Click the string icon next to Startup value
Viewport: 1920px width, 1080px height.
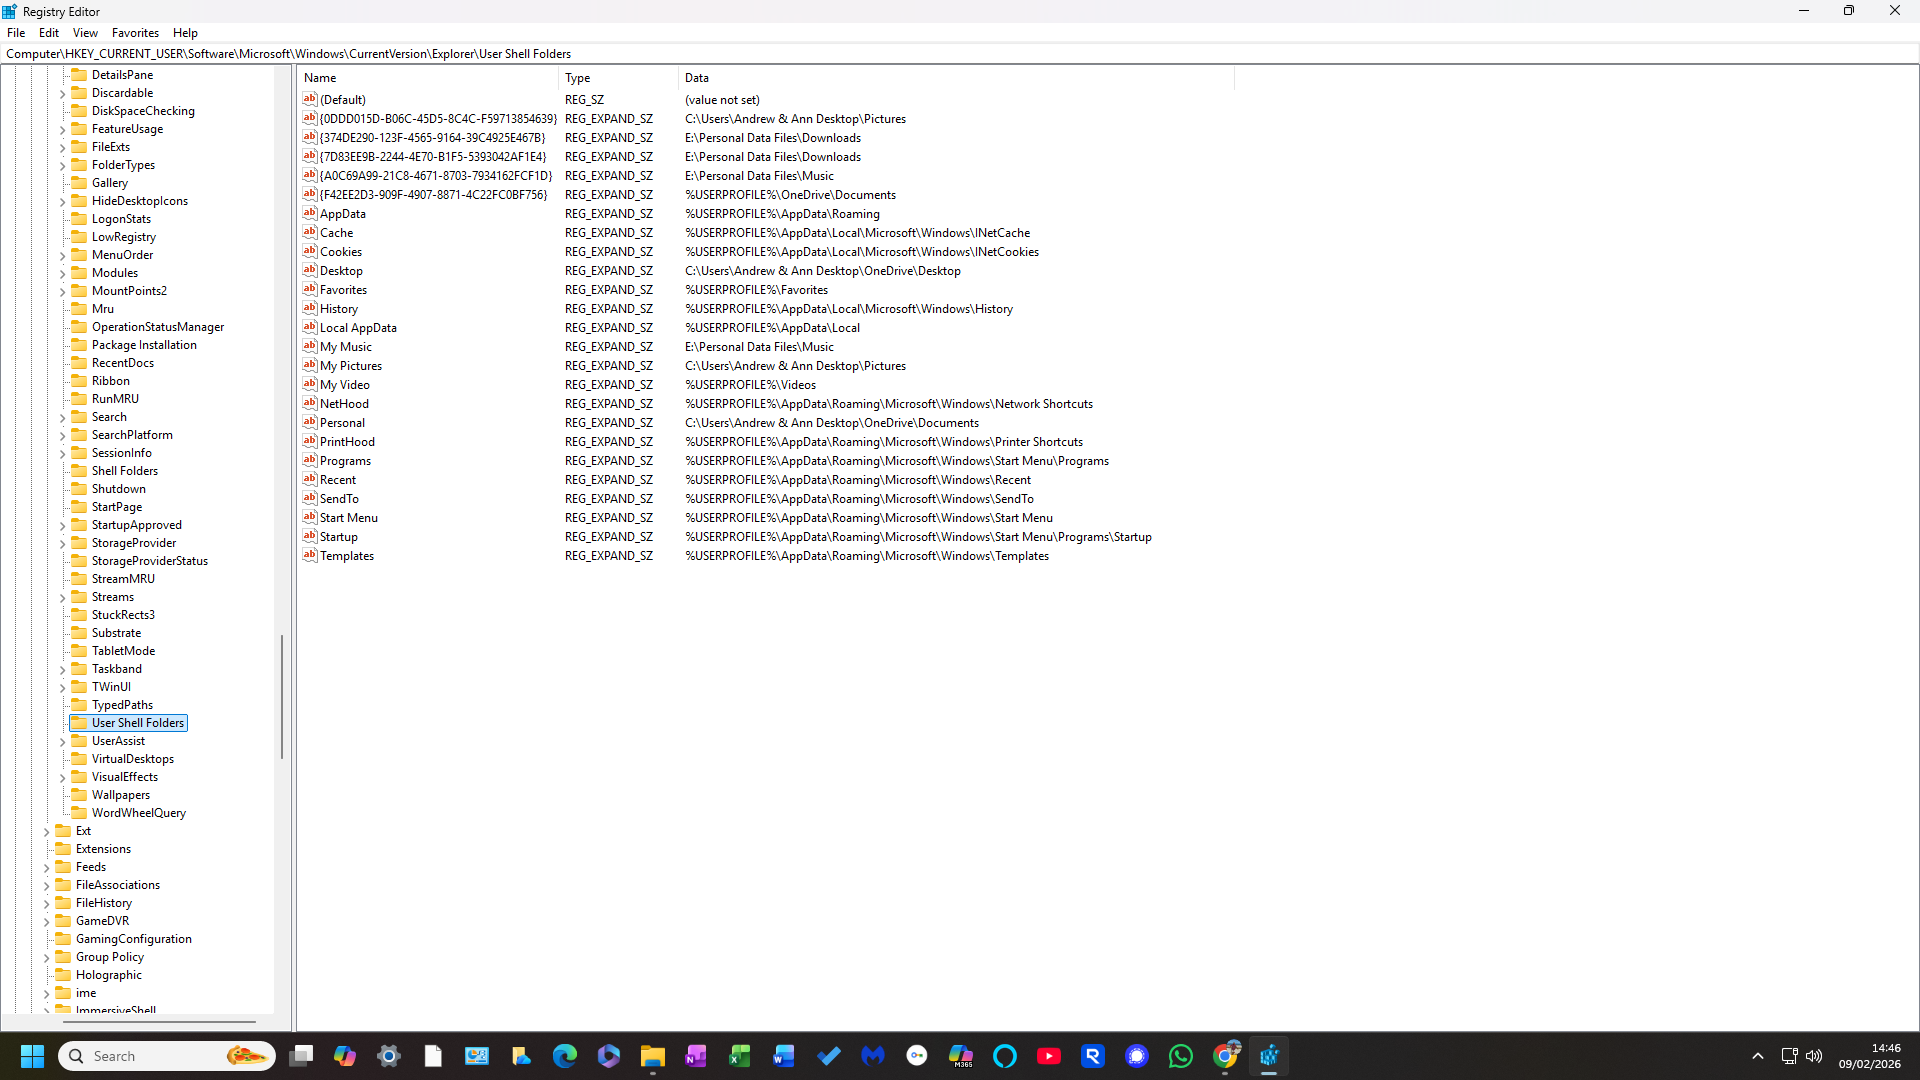coord(310,536)
